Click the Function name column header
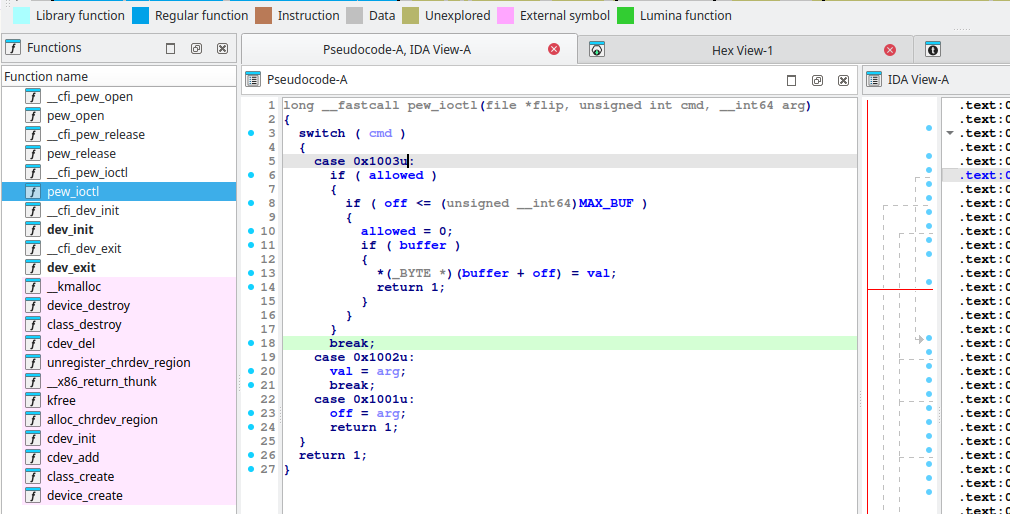The width and height of the screenshot is (1010, 514). click(x=119, y=77)
